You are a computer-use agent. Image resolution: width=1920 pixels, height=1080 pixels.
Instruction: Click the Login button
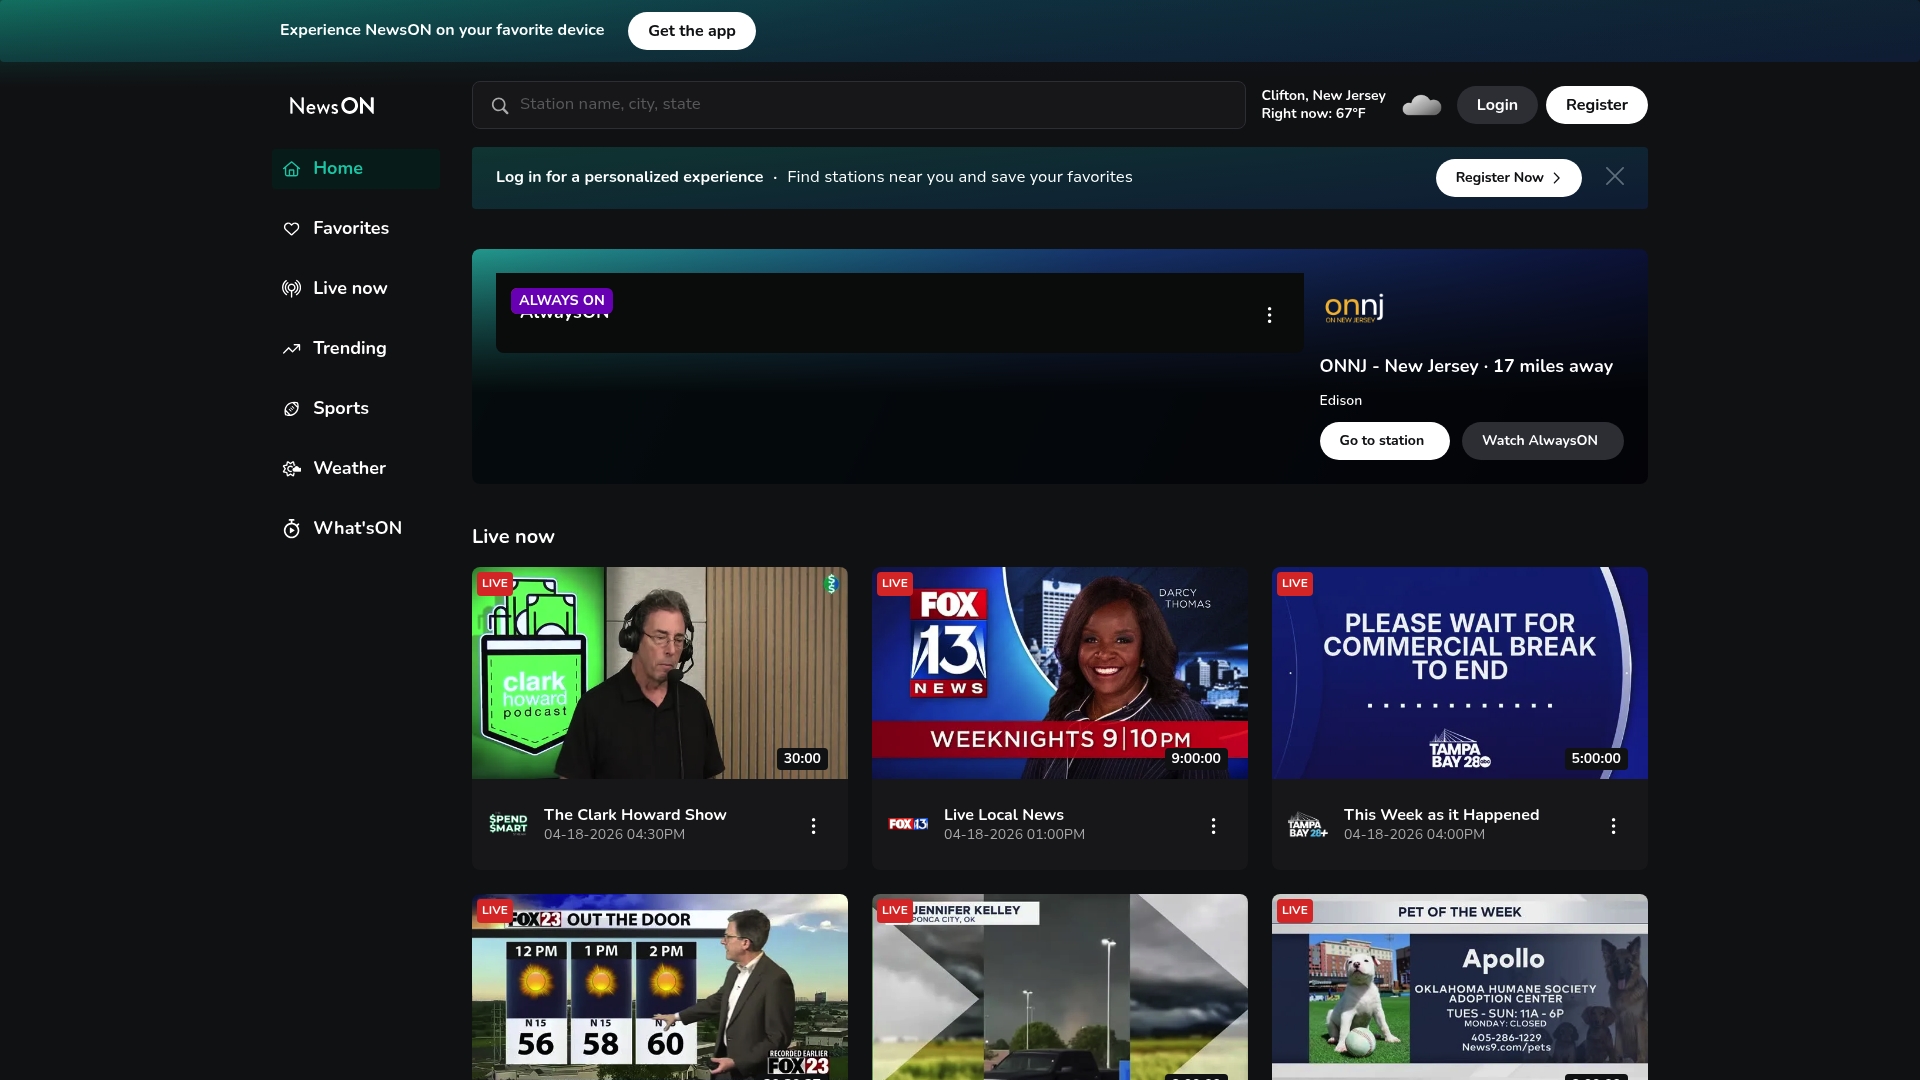[1496, 105]
